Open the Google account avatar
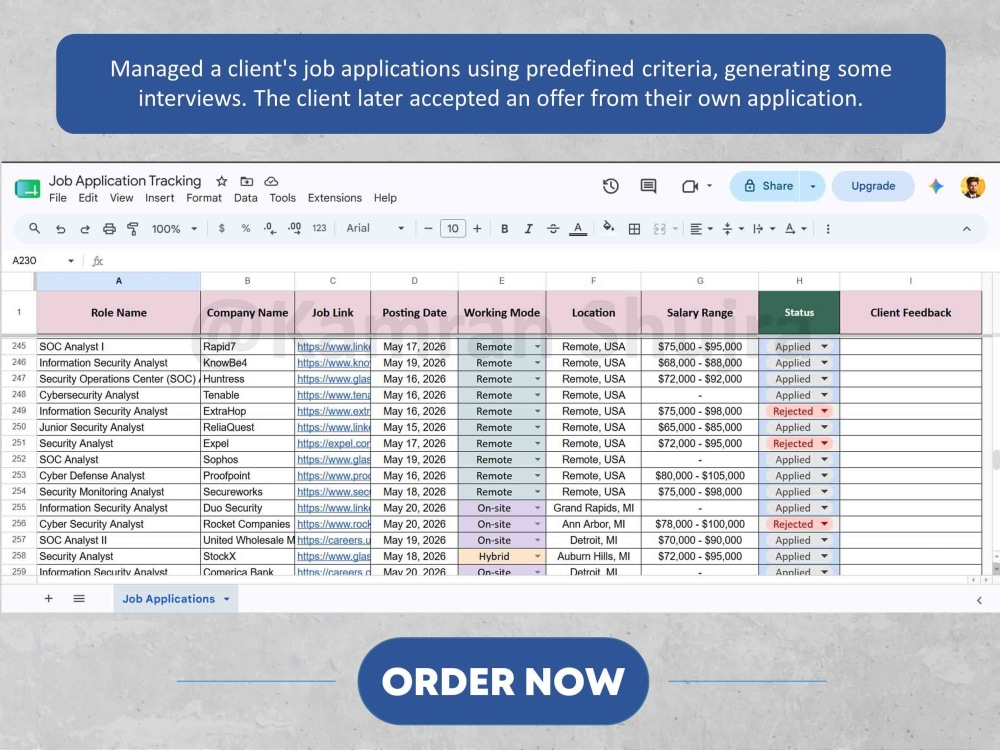The width and height of the screenshot is (1000, 750). tap(973, 186)
